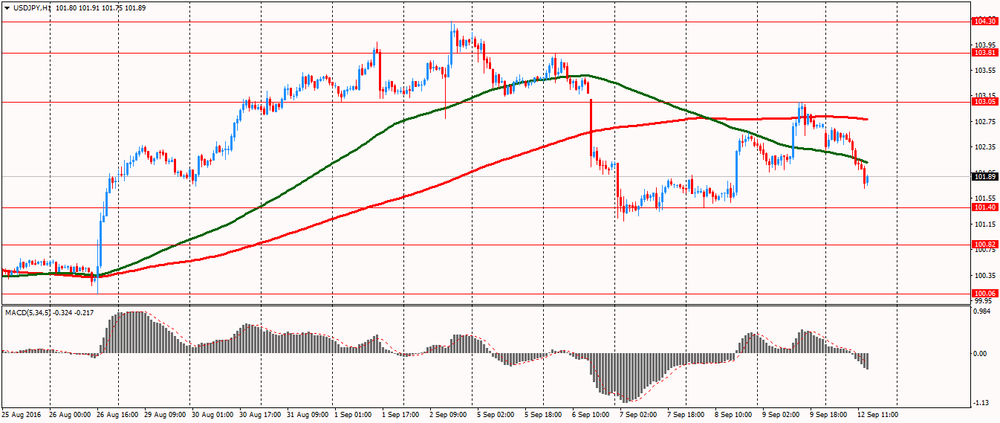Select the 103.81 red price level label
This screenshot has width=1000, height=423.
tap(983, 53)
